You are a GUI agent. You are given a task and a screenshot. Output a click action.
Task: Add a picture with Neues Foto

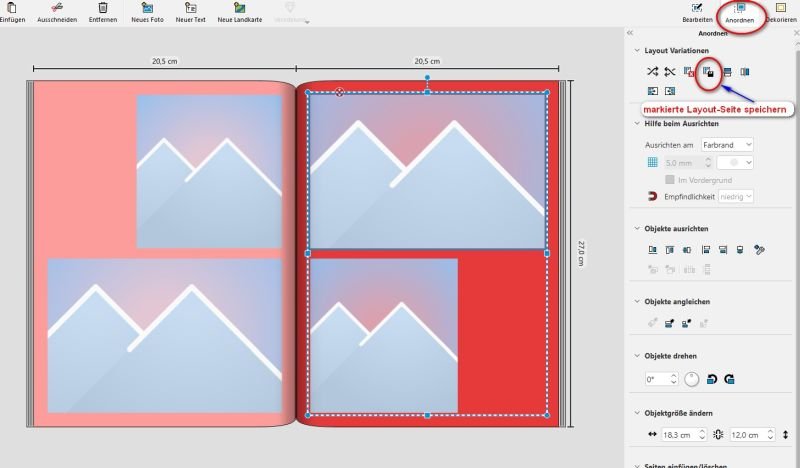147,12
